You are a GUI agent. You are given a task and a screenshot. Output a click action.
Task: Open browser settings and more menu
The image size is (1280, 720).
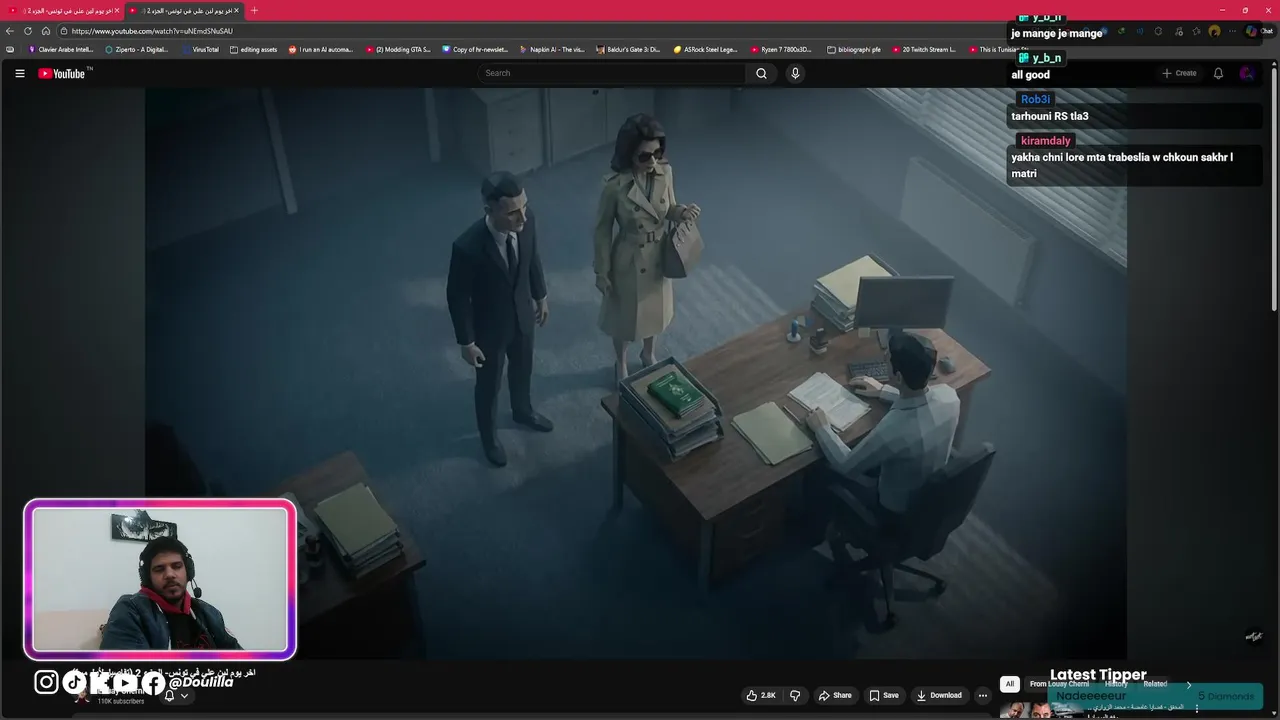pyautogui.click(x=1233, y=31)
